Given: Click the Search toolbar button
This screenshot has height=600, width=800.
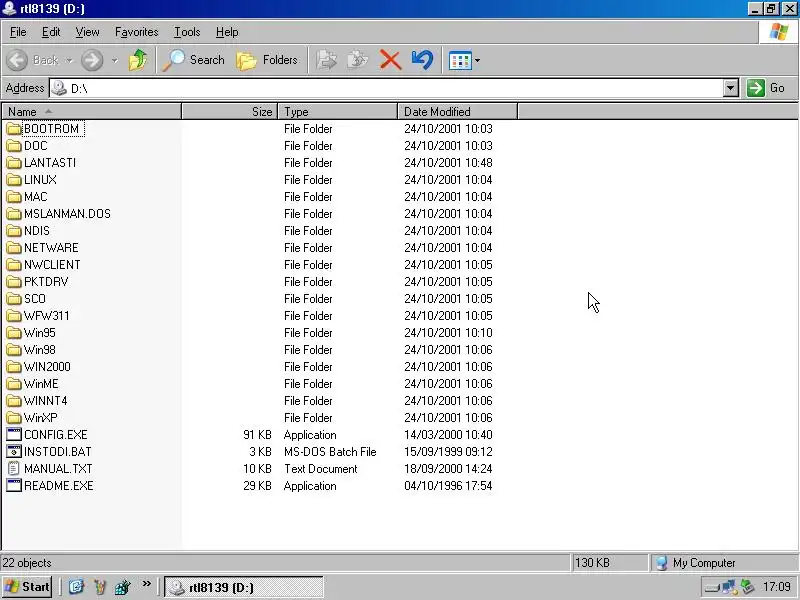Looking at the screenshot, I should coord(194,60).
